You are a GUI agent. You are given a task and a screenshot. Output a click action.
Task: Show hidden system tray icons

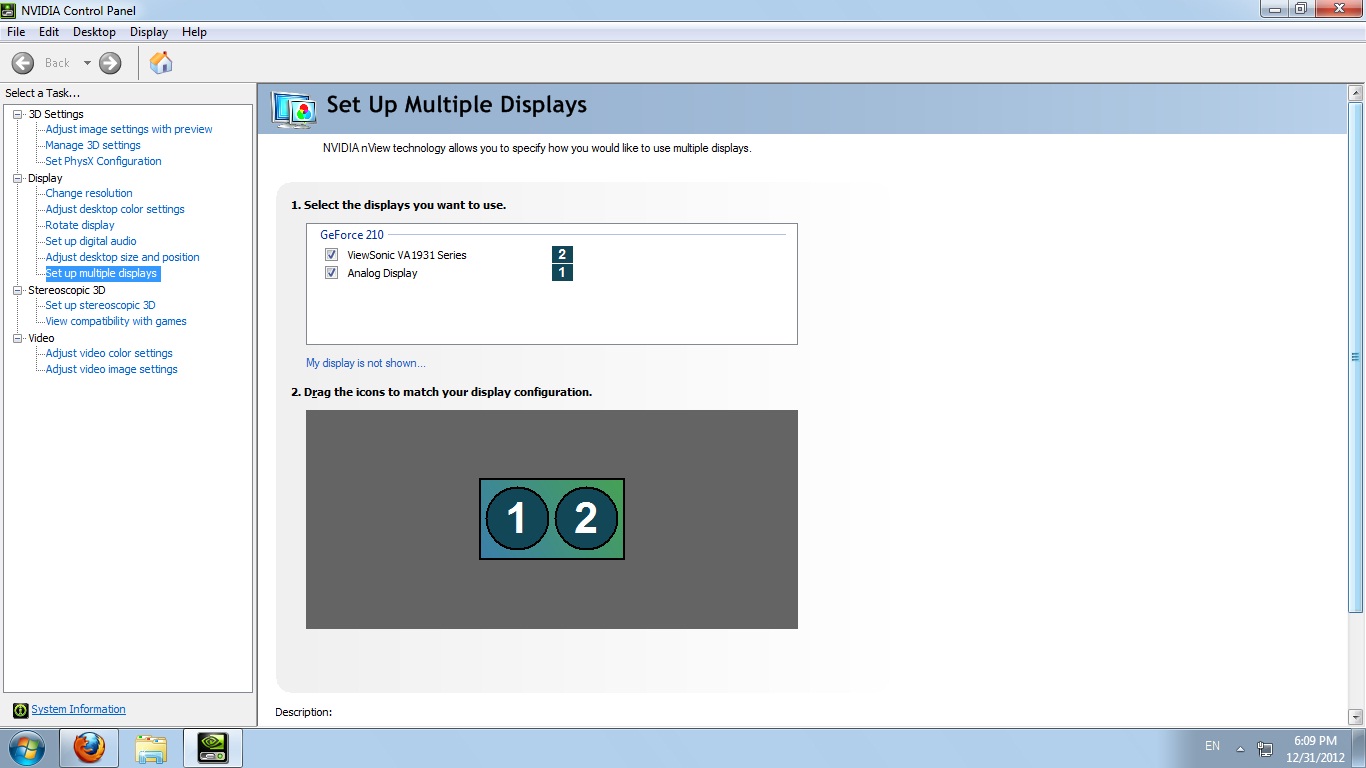(1240, 748)
